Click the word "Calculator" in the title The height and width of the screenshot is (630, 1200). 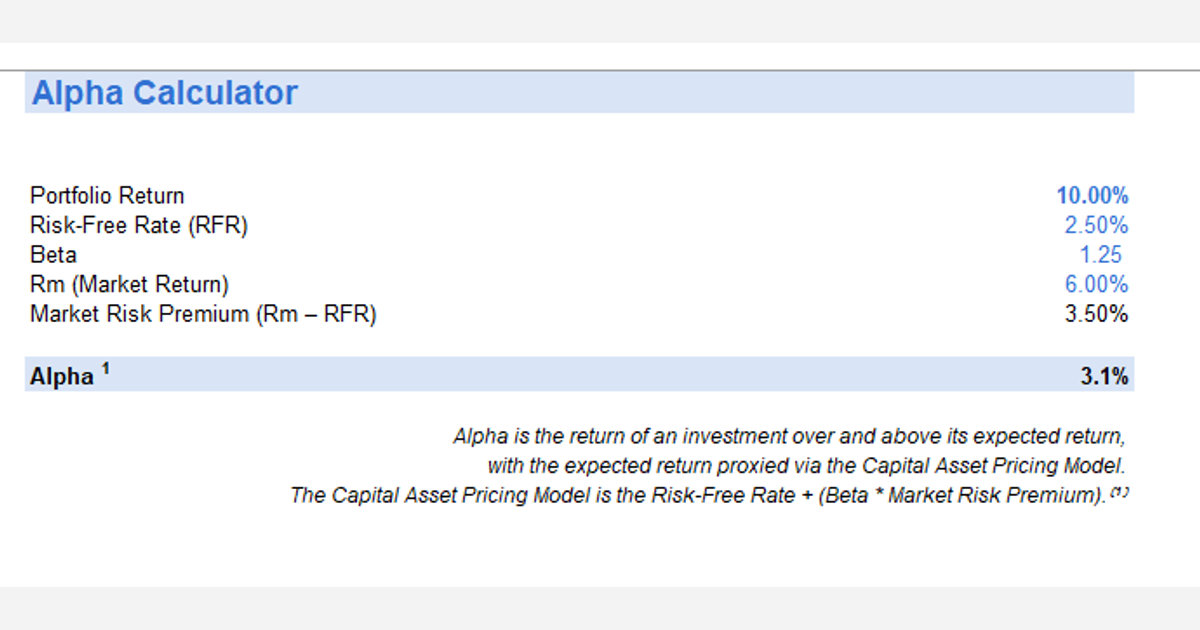tap(215, 93)
